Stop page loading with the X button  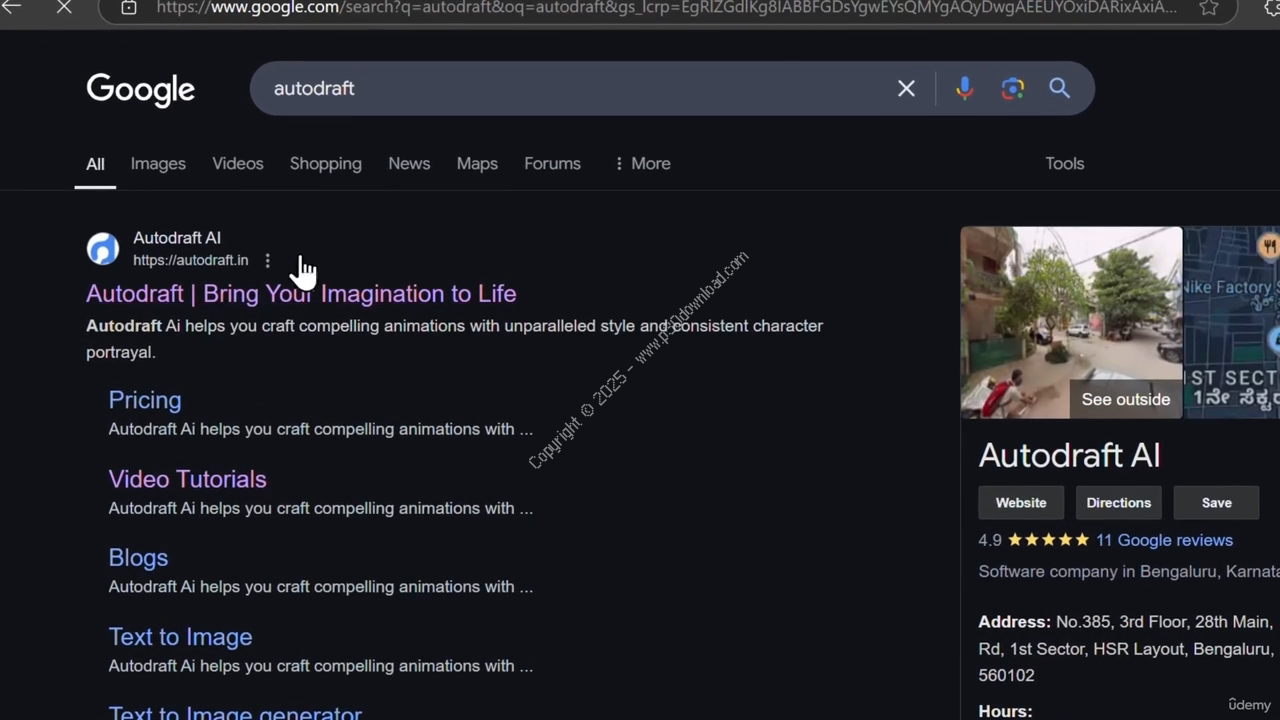(x=64, y=7)
